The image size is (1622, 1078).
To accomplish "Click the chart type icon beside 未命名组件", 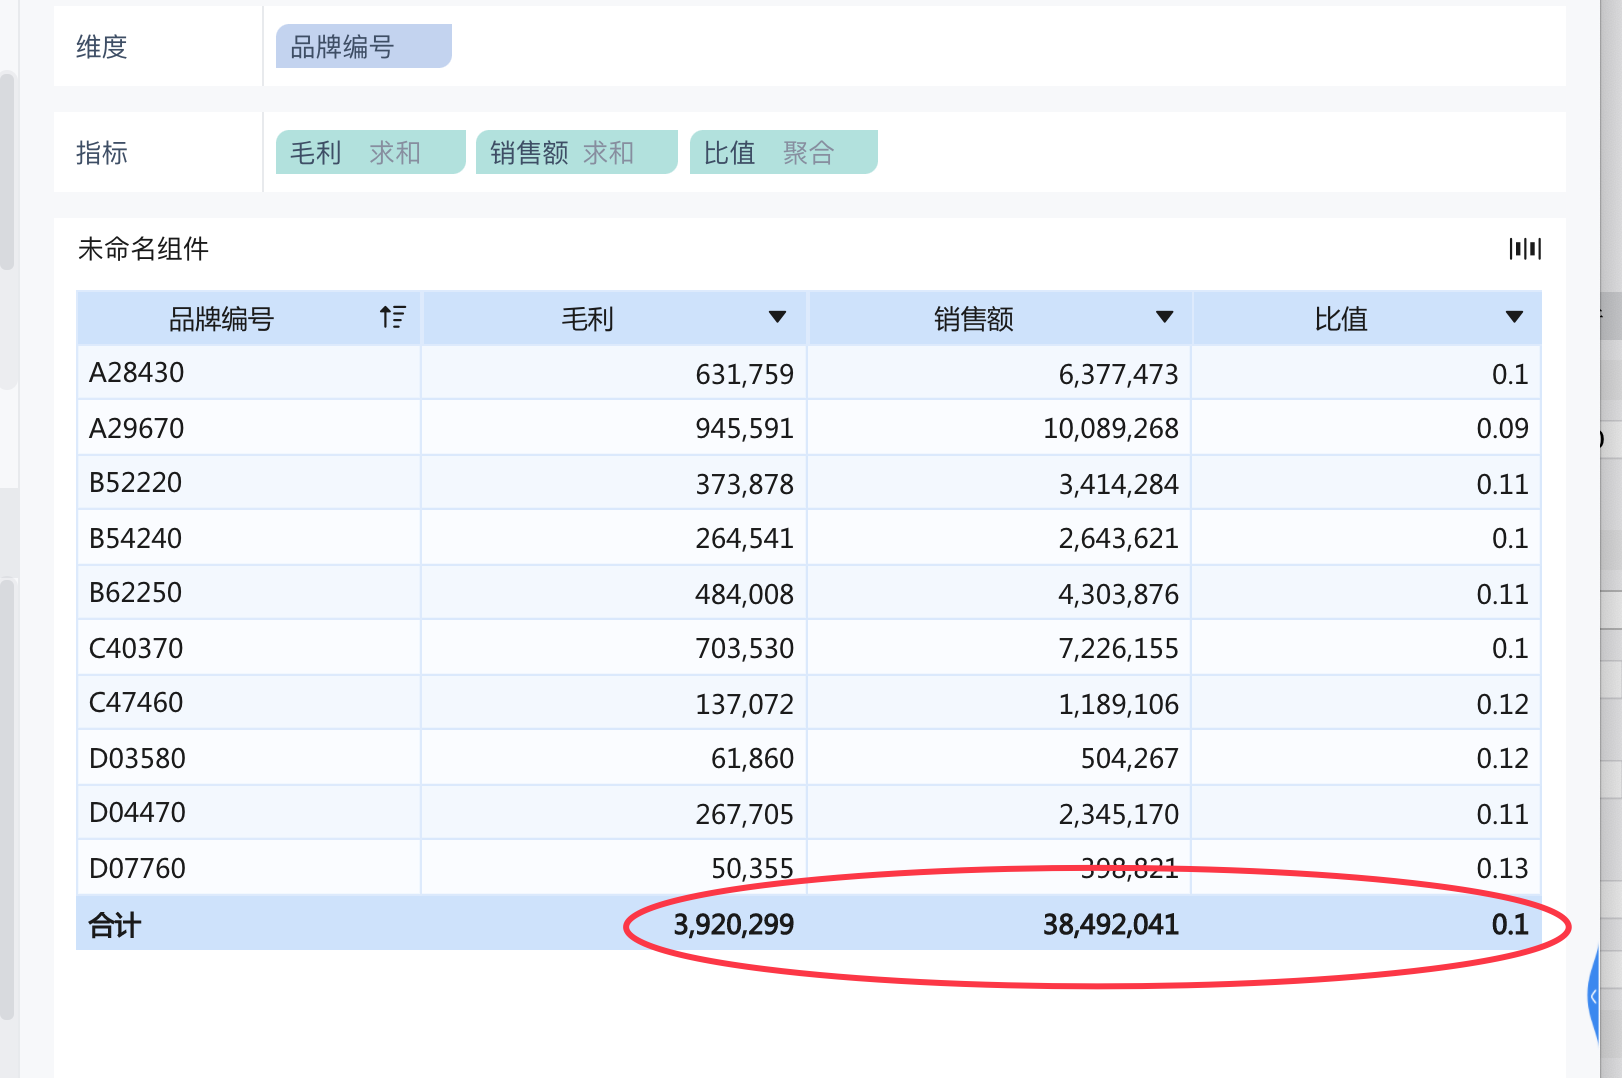I will tap(1525, 248).
